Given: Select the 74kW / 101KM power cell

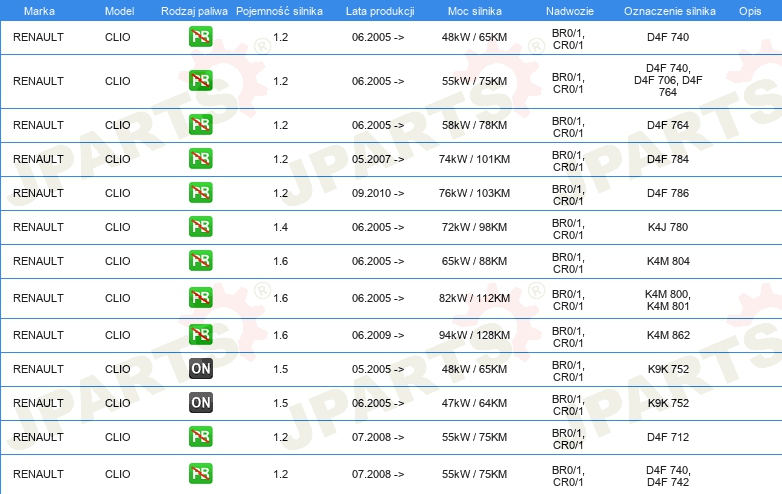Looking at the screenshot, I should [474, 160].
